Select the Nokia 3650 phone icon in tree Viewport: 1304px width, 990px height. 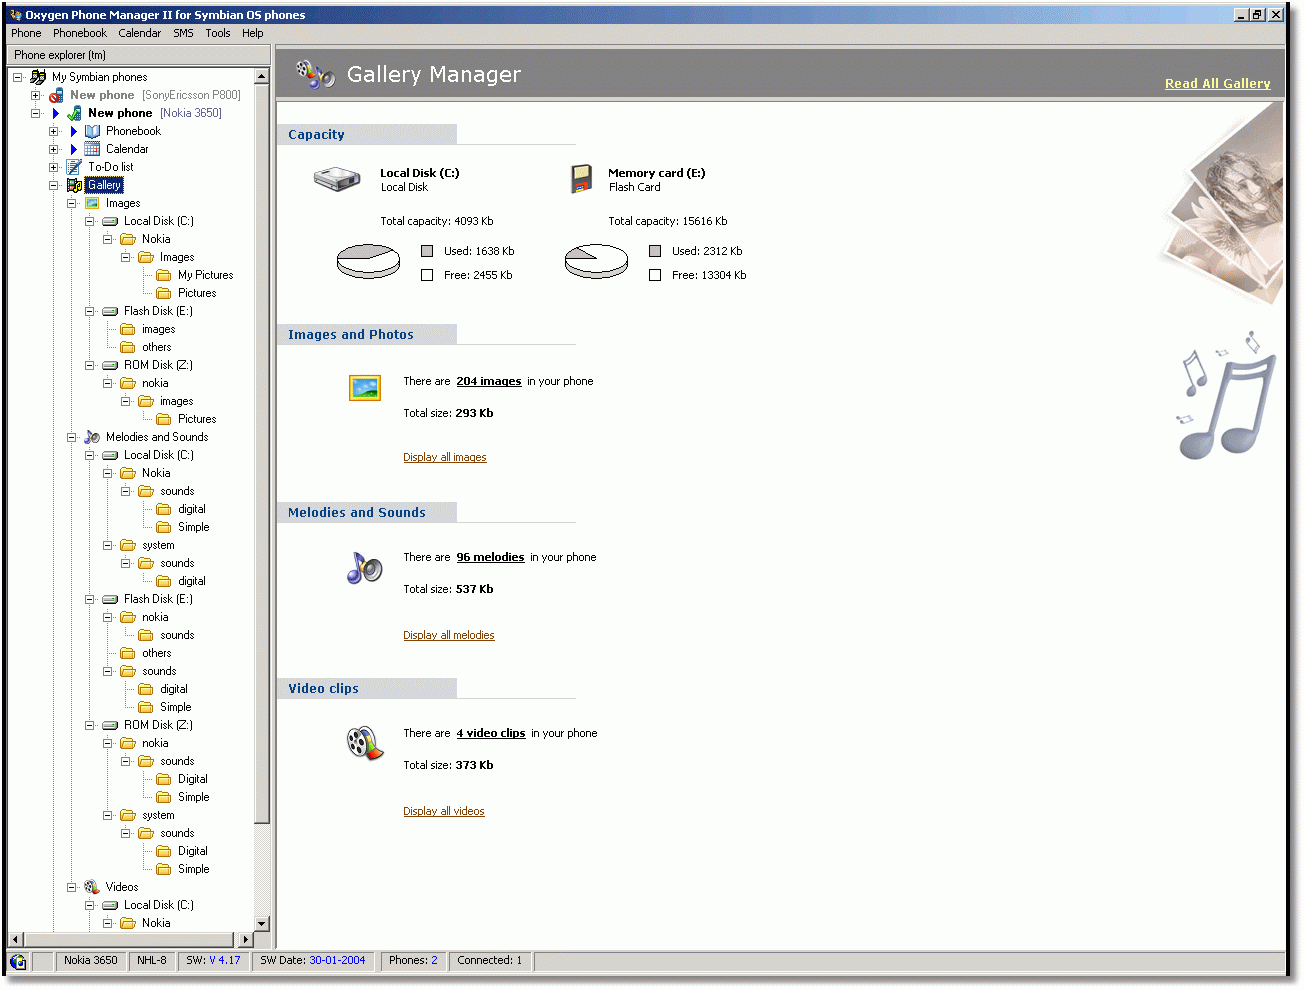click(x=74, y=113)
